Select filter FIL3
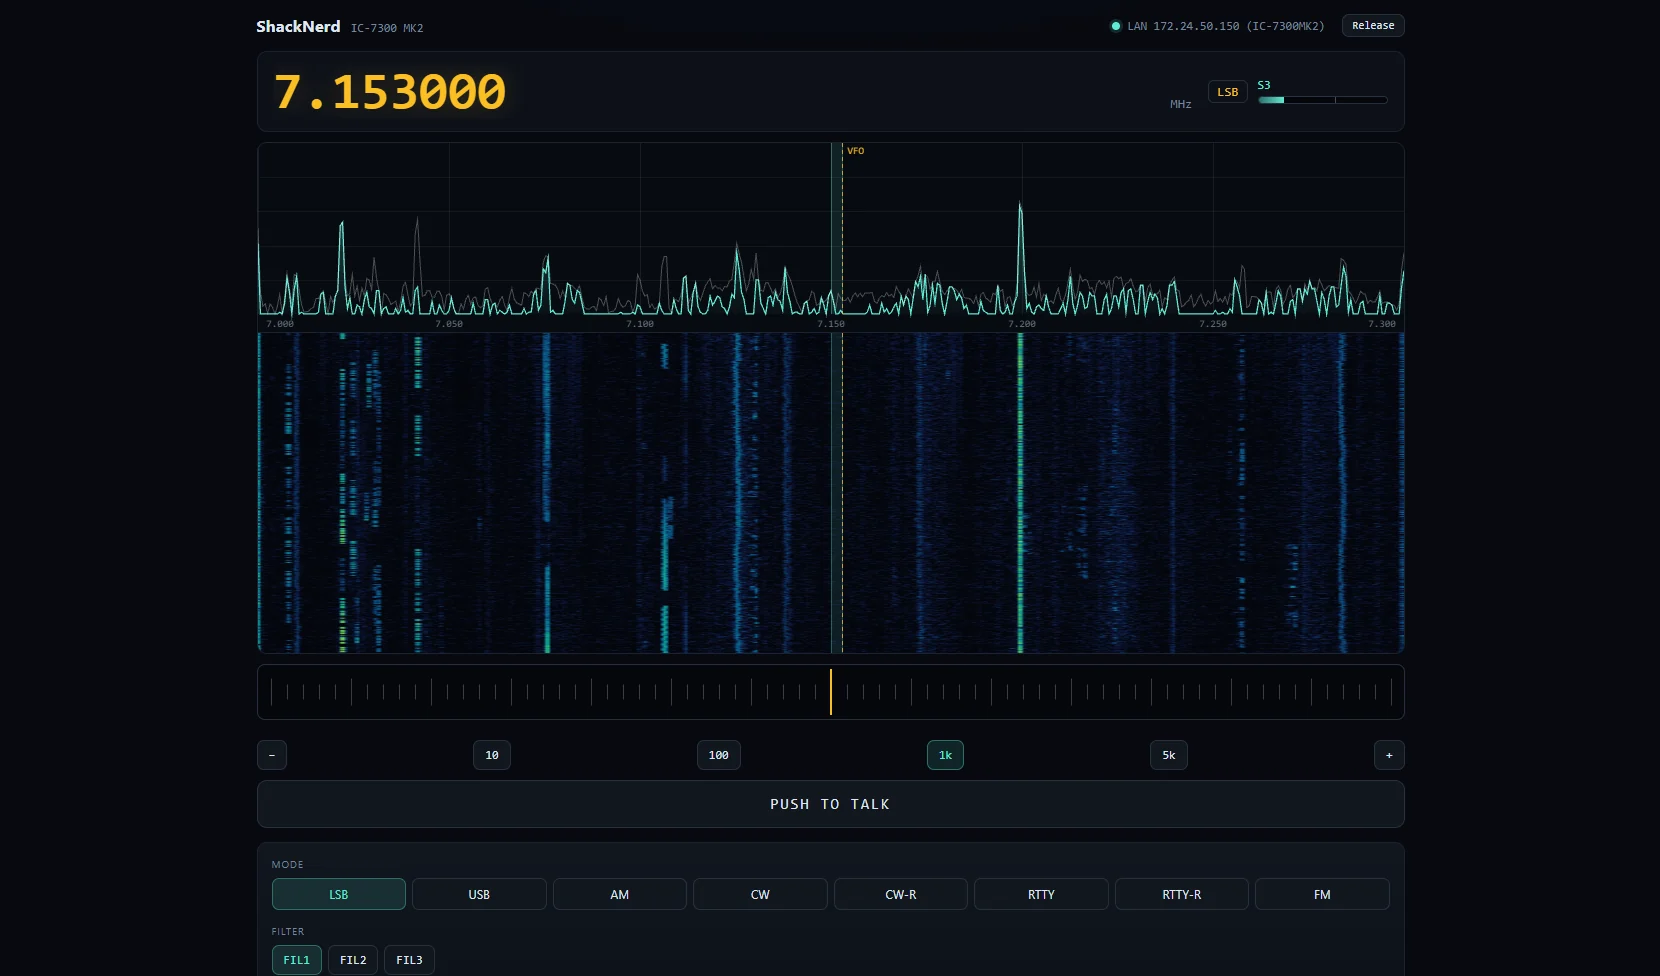1660x976 pixels. (x=409, y=960)
